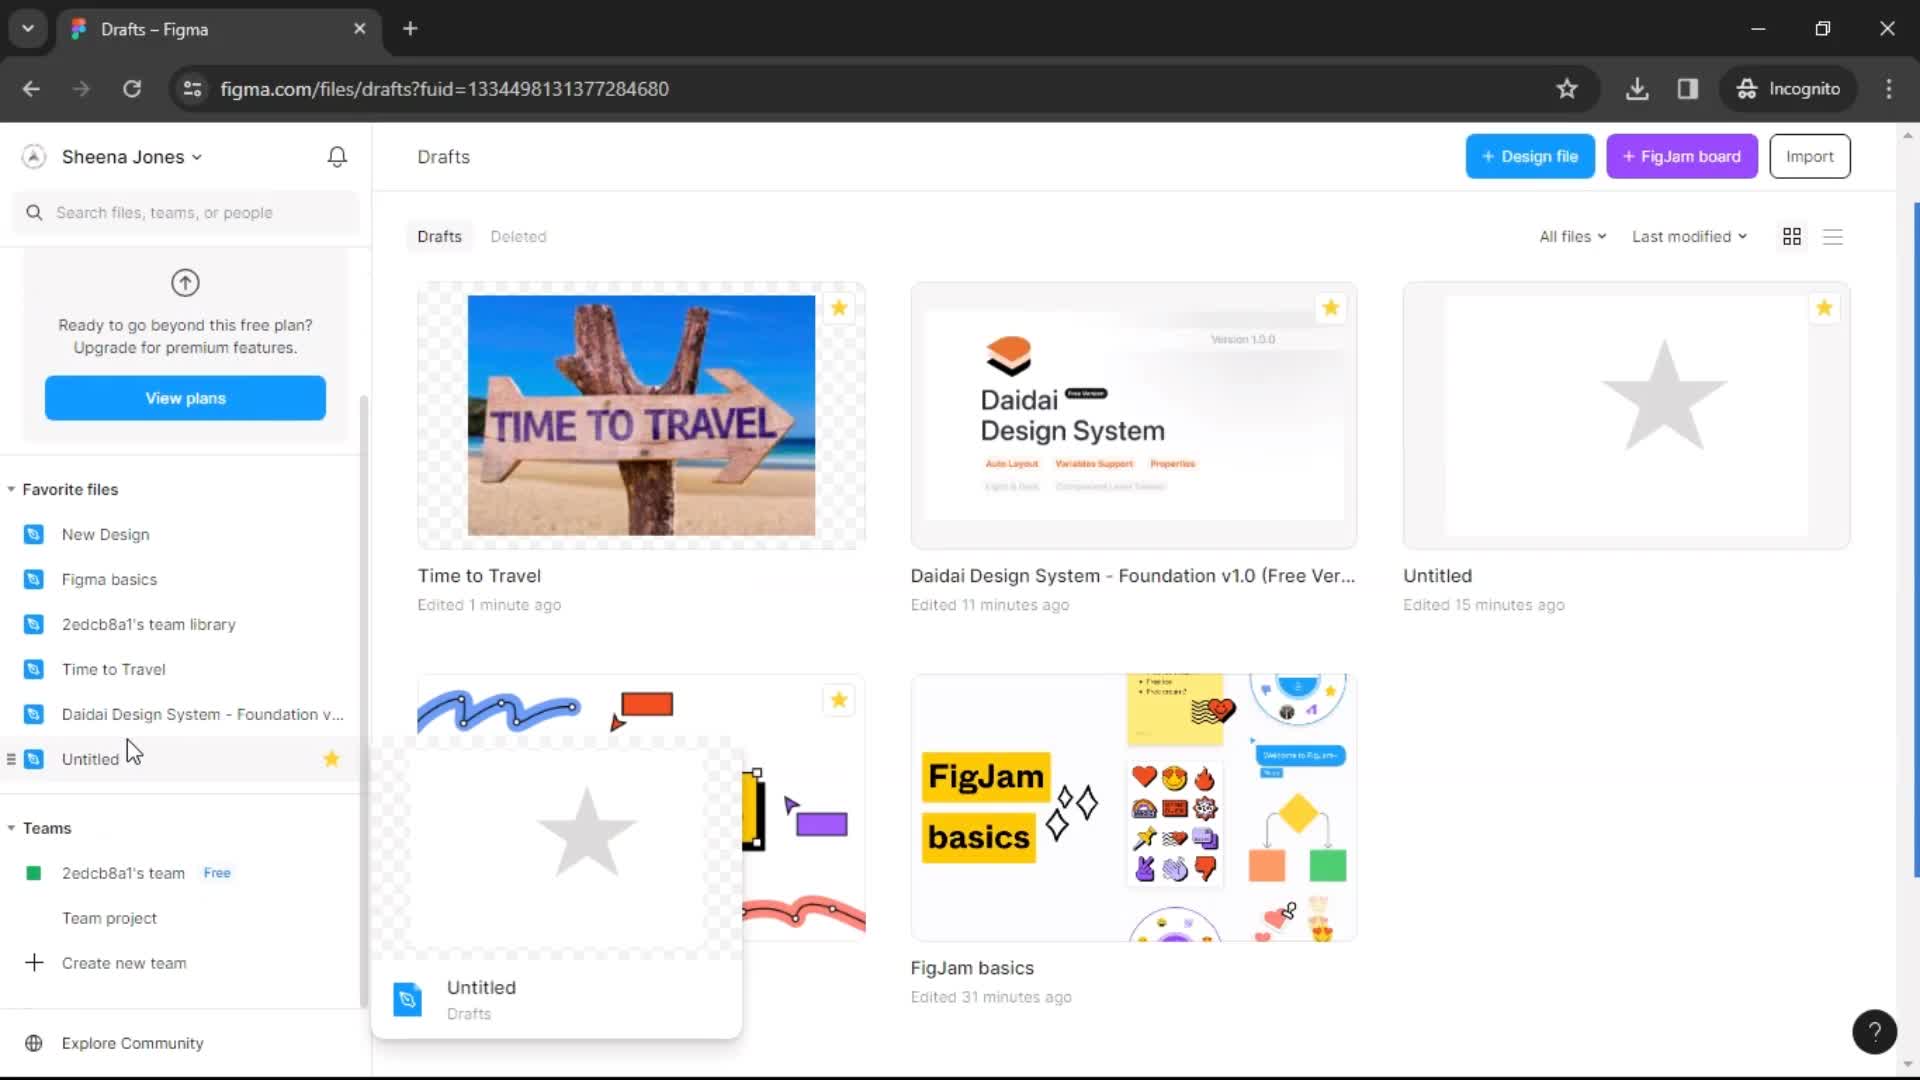Viewport: 1920px width, 1080px height.
Task: Open Team project in sidebar
Action: tap(109, 918)
